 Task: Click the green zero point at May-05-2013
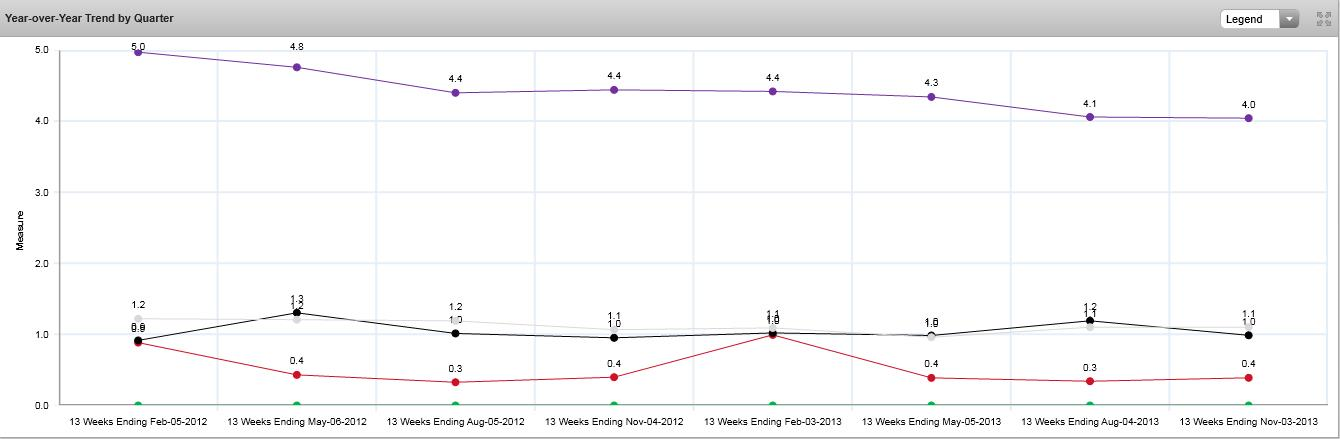tap(931, 405)
